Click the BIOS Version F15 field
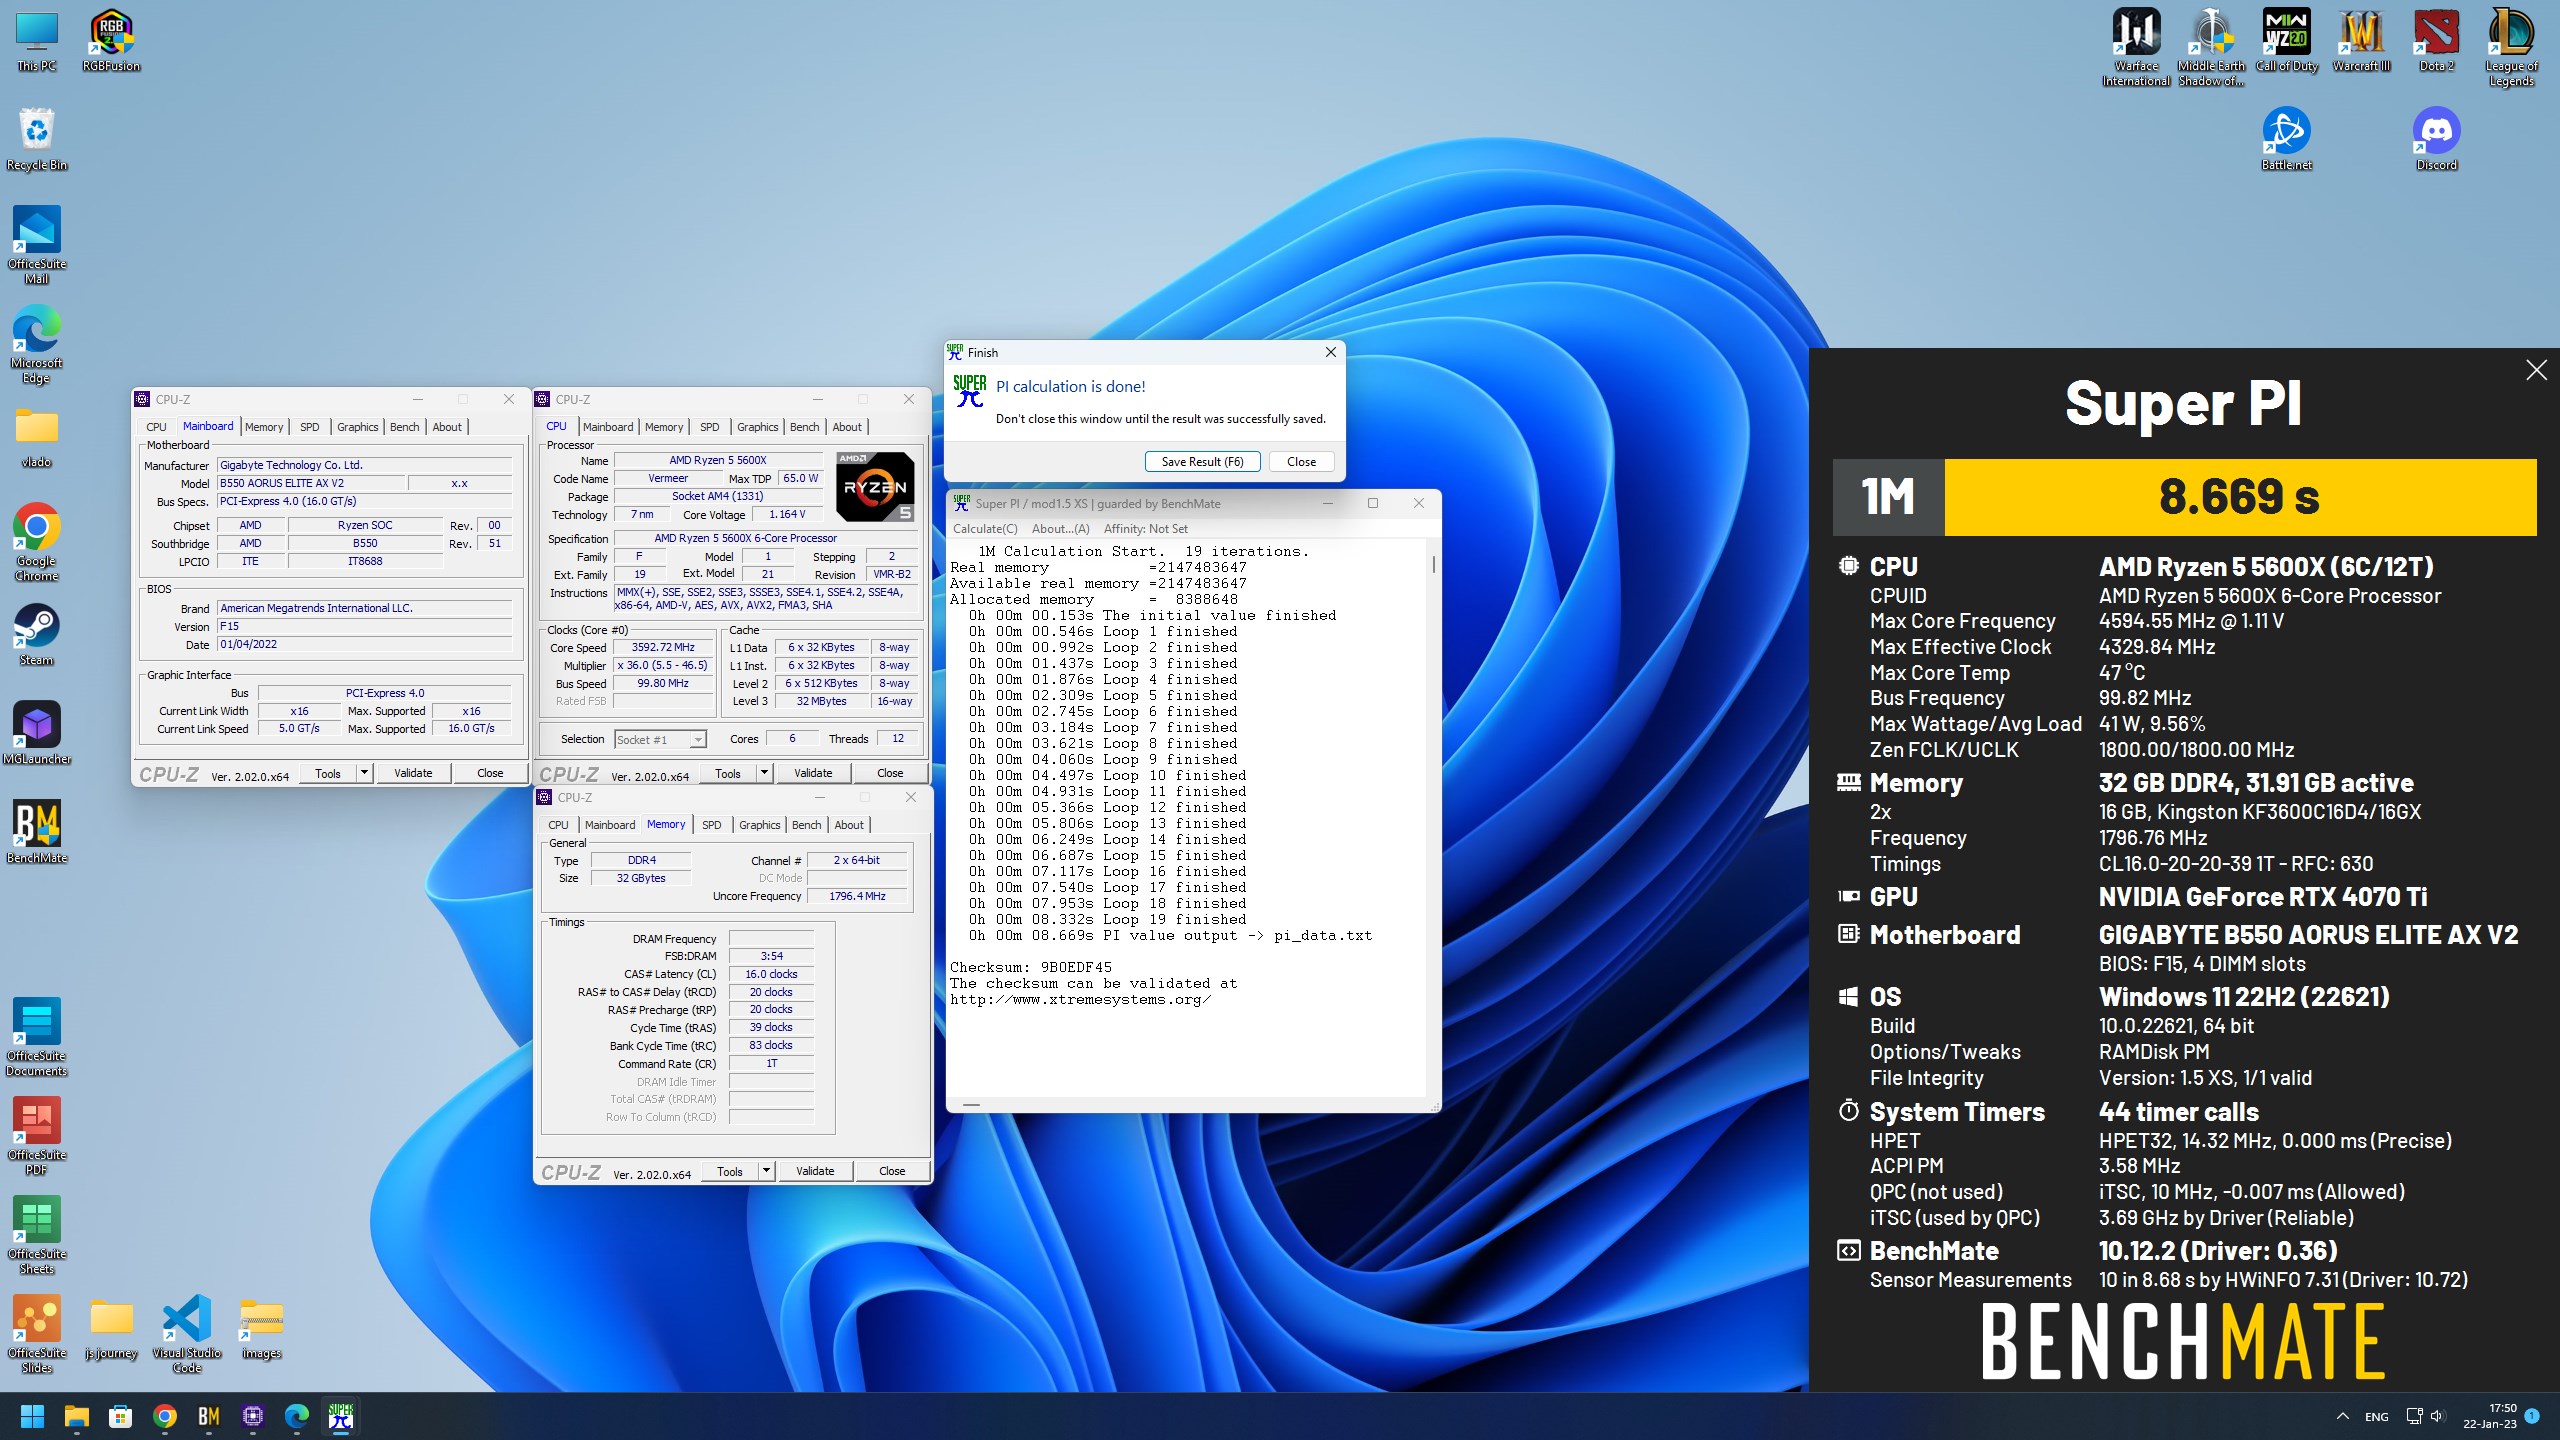 click(x=365, y=626)
